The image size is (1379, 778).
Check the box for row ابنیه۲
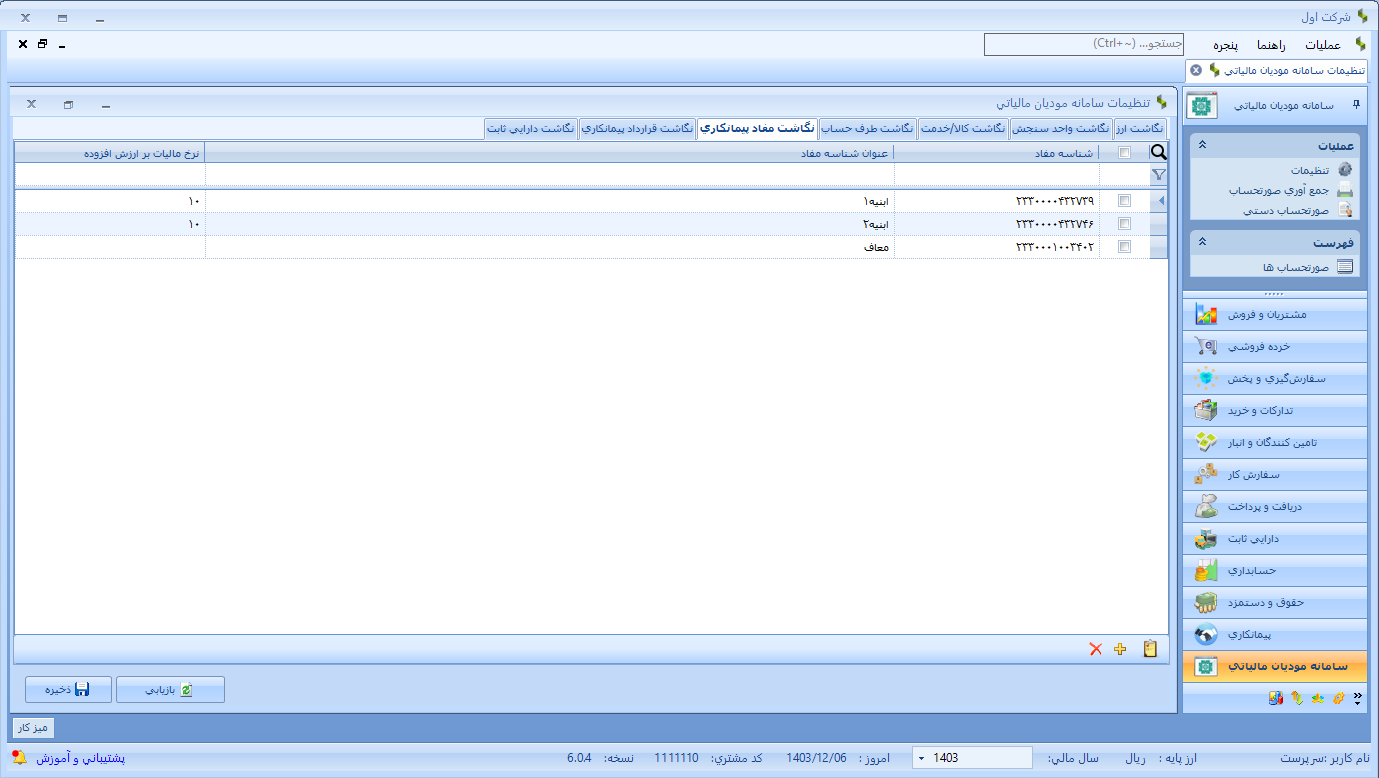tap(1125, 223)
